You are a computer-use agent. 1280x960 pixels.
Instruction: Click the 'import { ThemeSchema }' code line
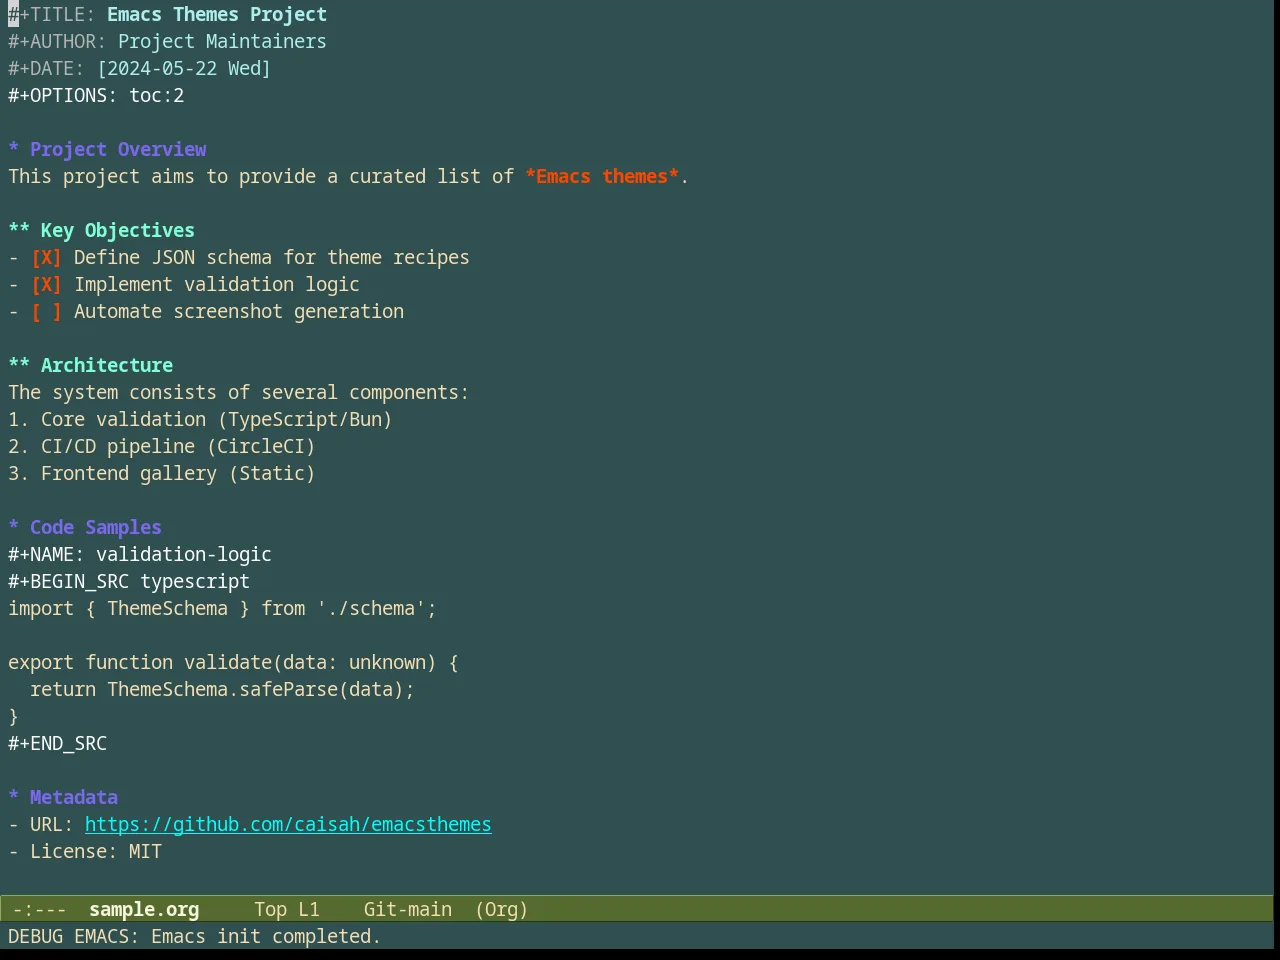pyautogui.click(x=222, y=609)
